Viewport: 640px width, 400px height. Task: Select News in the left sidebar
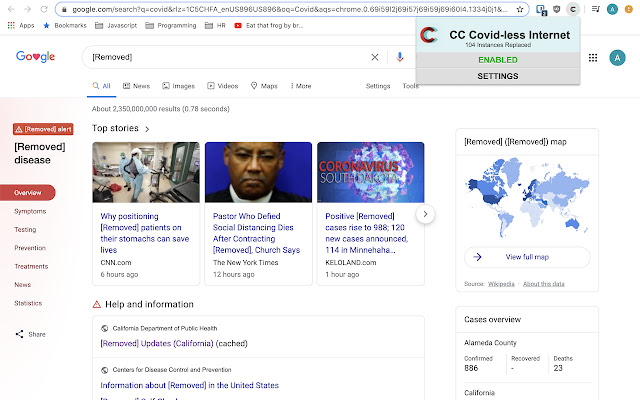click(x=22, y=285)
